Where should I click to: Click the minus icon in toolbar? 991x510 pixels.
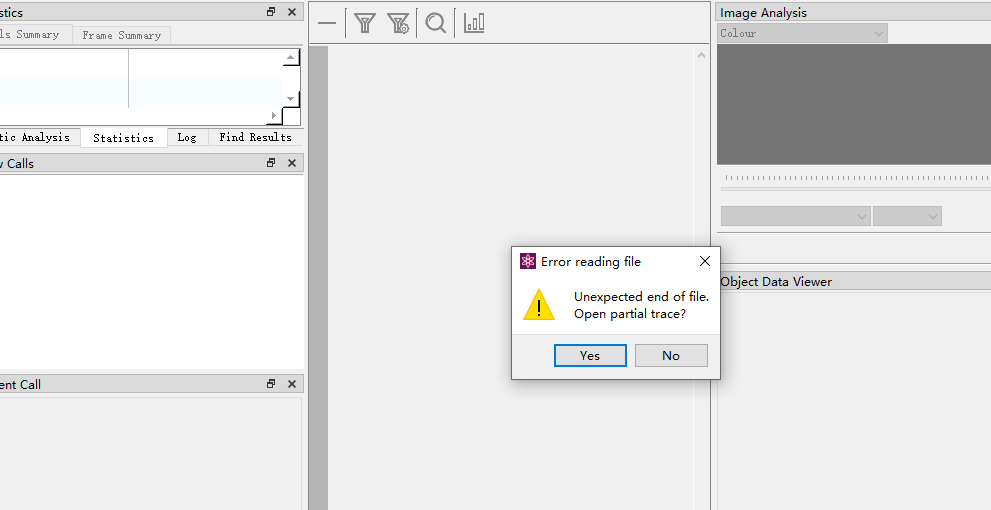(327, 23)
